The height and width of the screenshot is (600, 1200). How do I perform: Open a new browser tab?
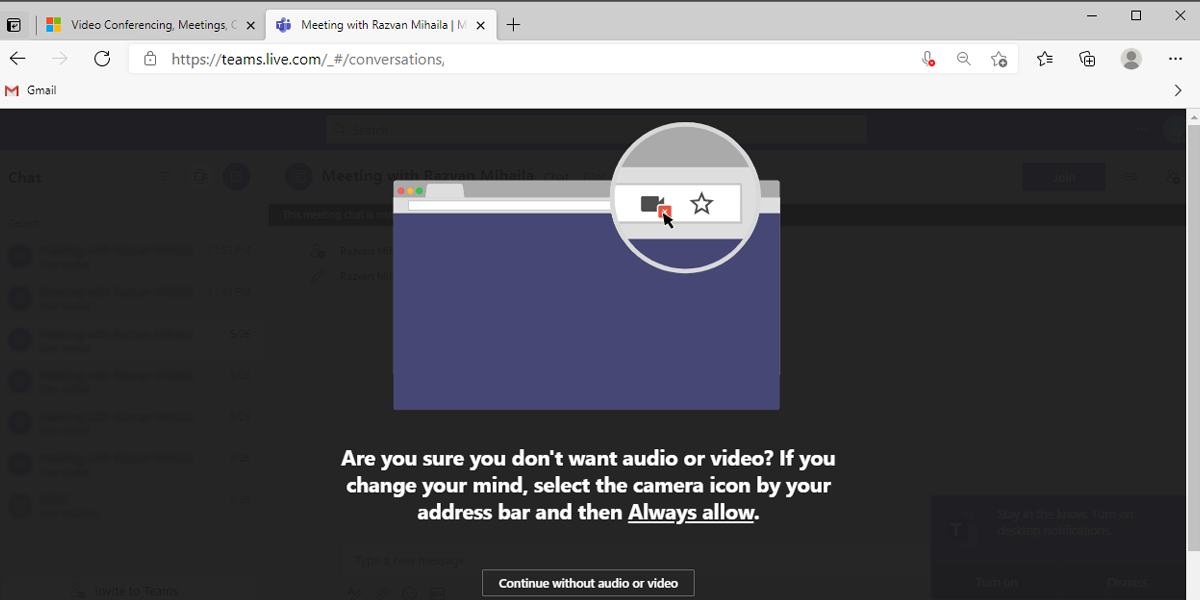coord(513,25)
